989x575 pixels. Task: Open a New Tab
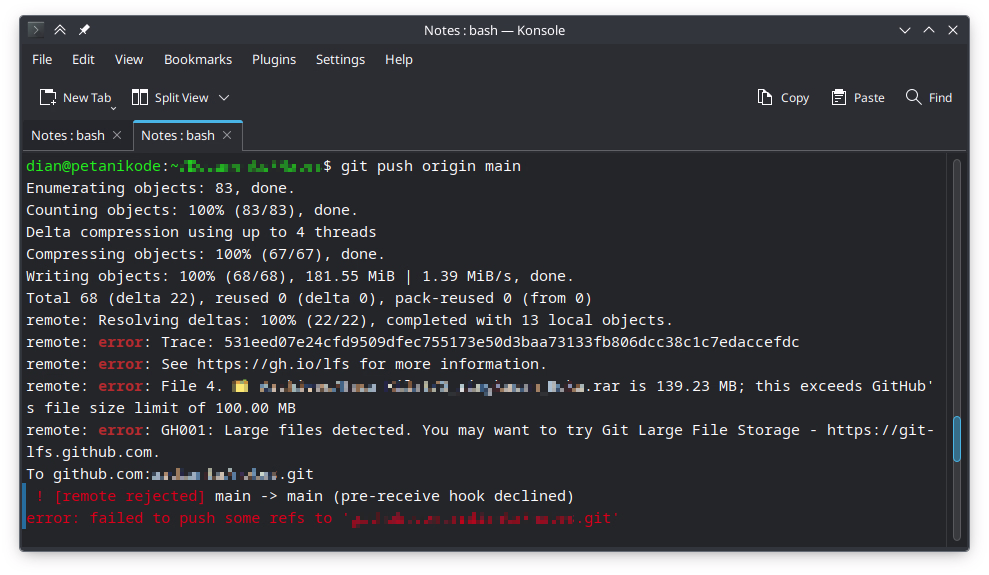(x=75, y=98)
